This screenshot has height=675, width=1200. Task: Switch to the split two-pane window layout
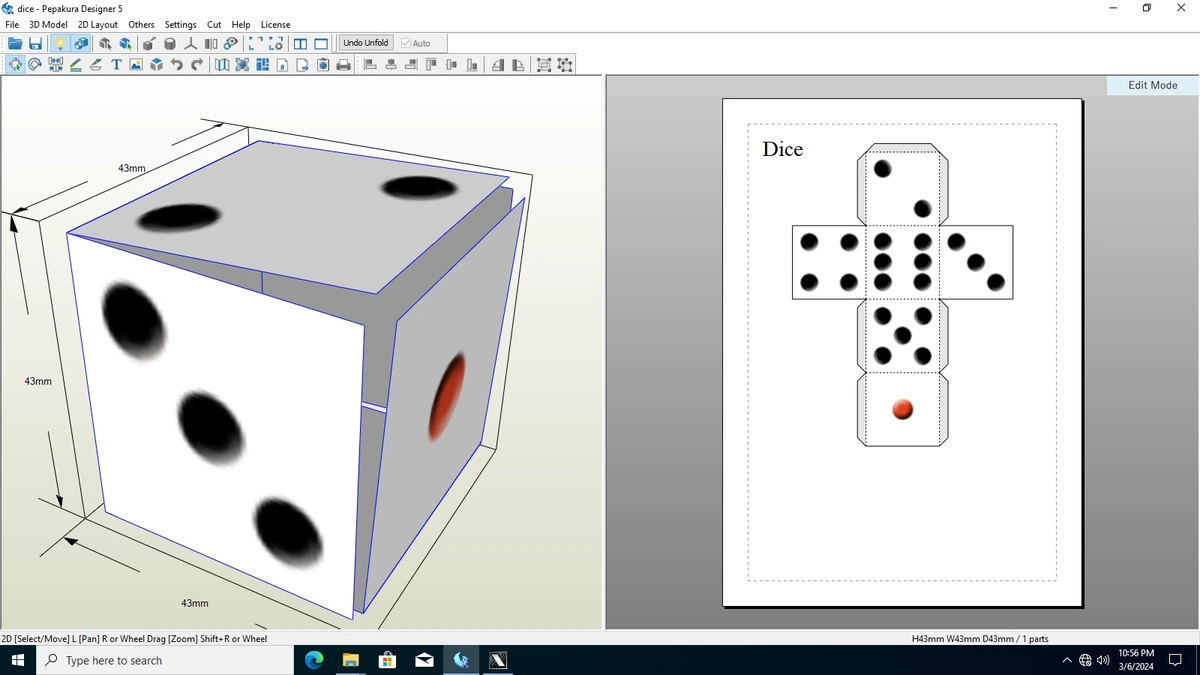[300, 43]
